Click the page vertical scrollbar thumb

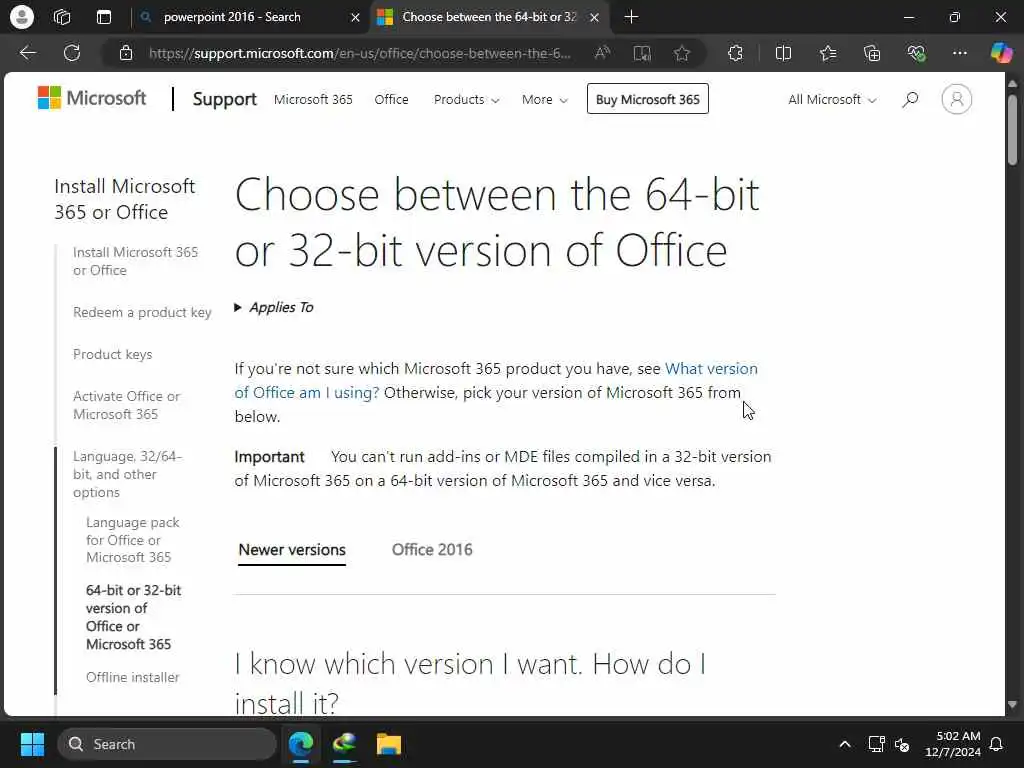(x=1012, y=130)
